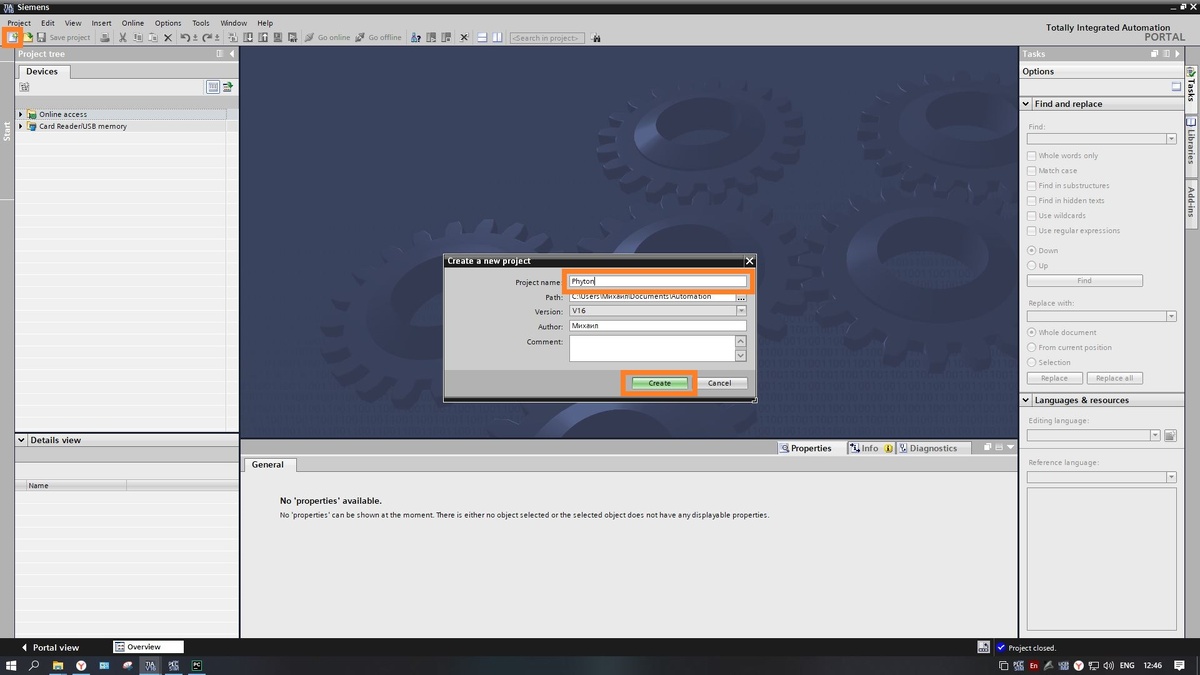
Task: Click the green arrow icon in Project tree
Action: [228, 87]
